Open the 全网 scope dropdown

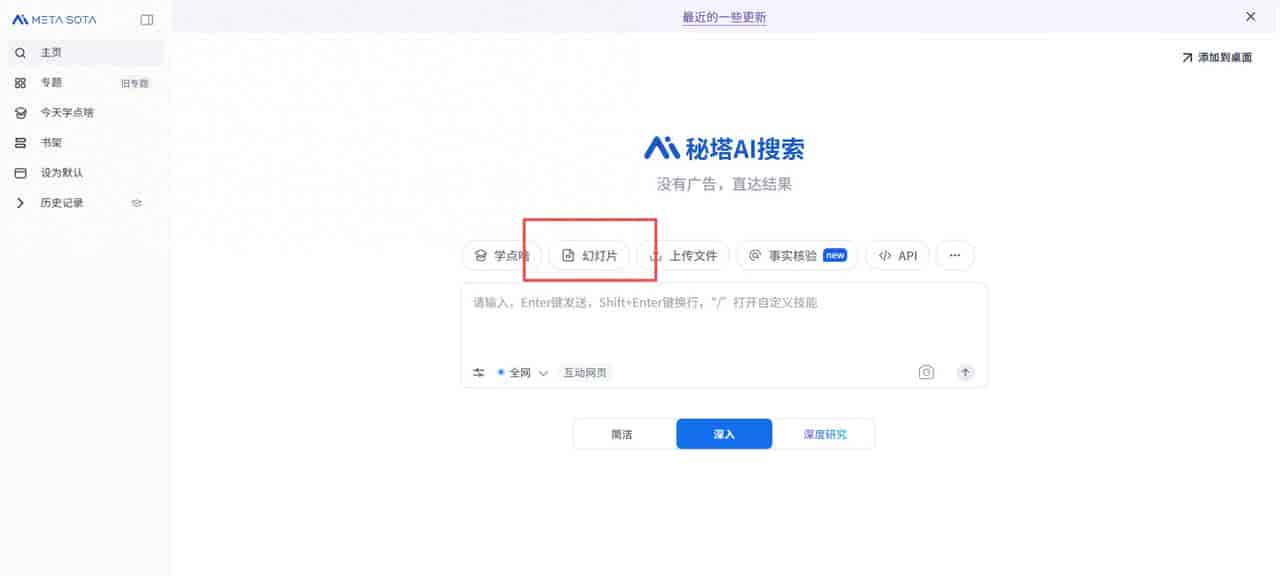point(523,373)
